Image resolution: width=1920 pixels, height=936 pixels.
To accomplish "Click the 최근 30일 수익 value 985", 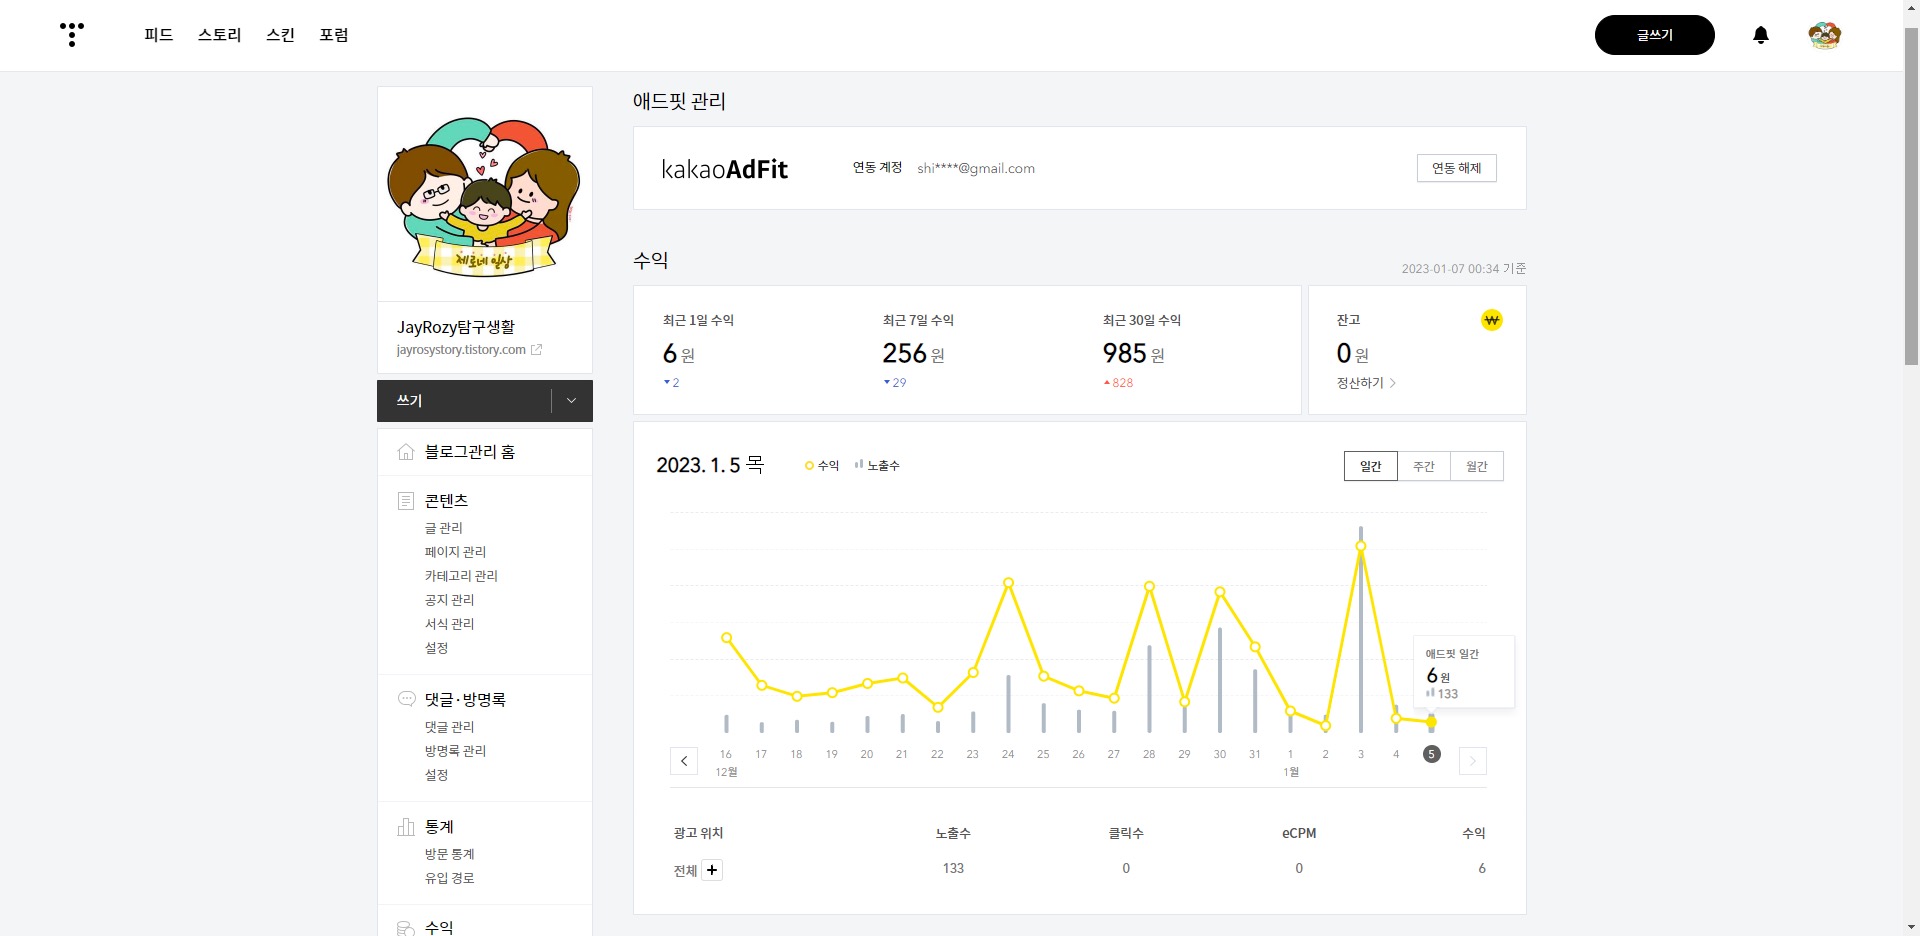I will click(1125, 353).
